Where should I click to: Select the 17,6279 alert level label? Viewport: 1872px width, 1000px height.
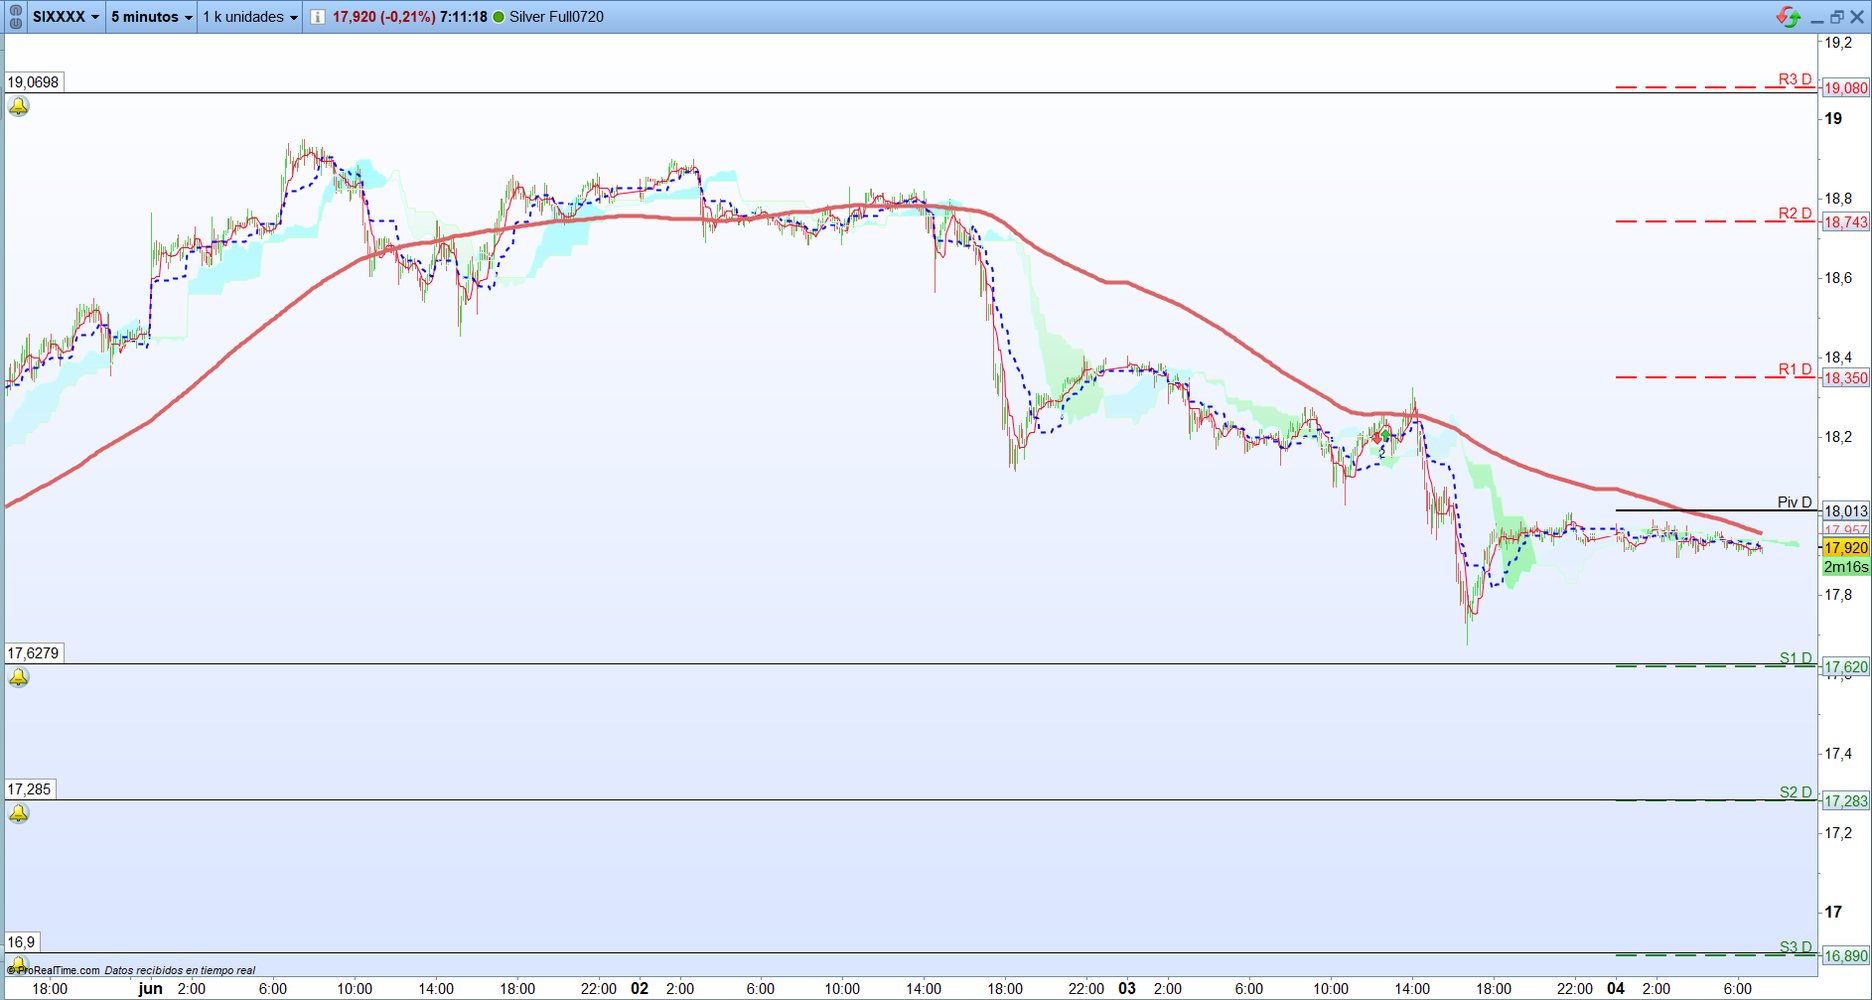[x=33, y=653]
